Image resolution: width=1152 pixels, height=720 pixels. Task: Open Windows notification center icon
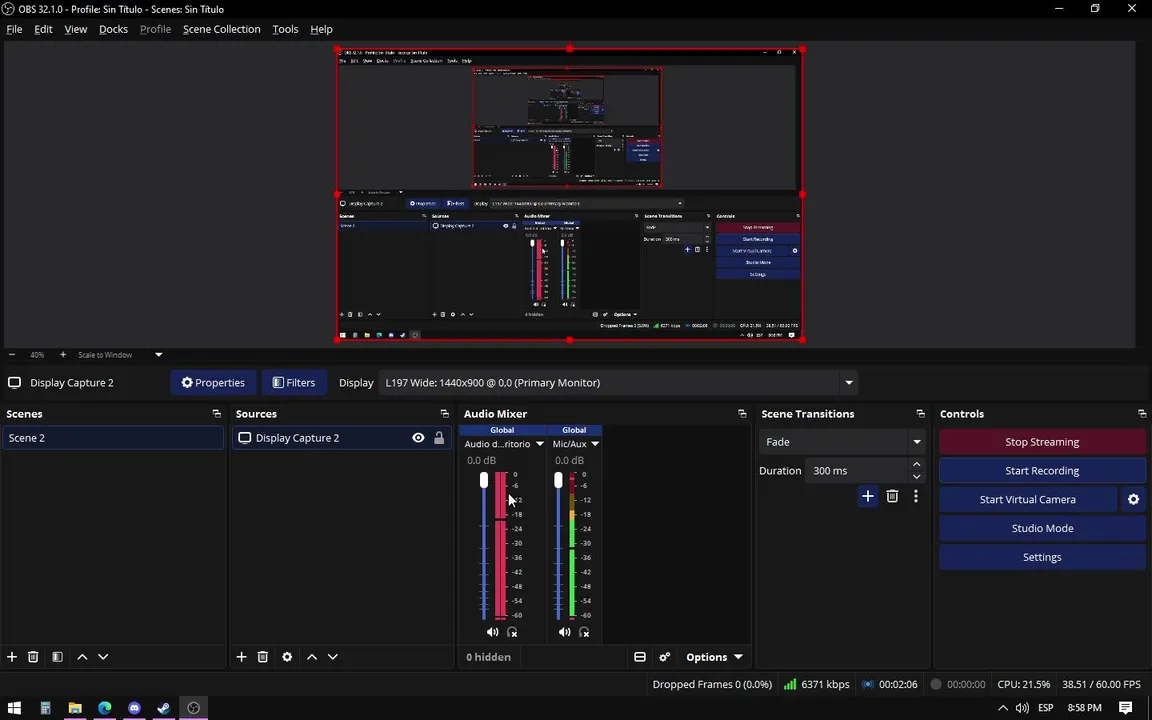(1125, 708)
